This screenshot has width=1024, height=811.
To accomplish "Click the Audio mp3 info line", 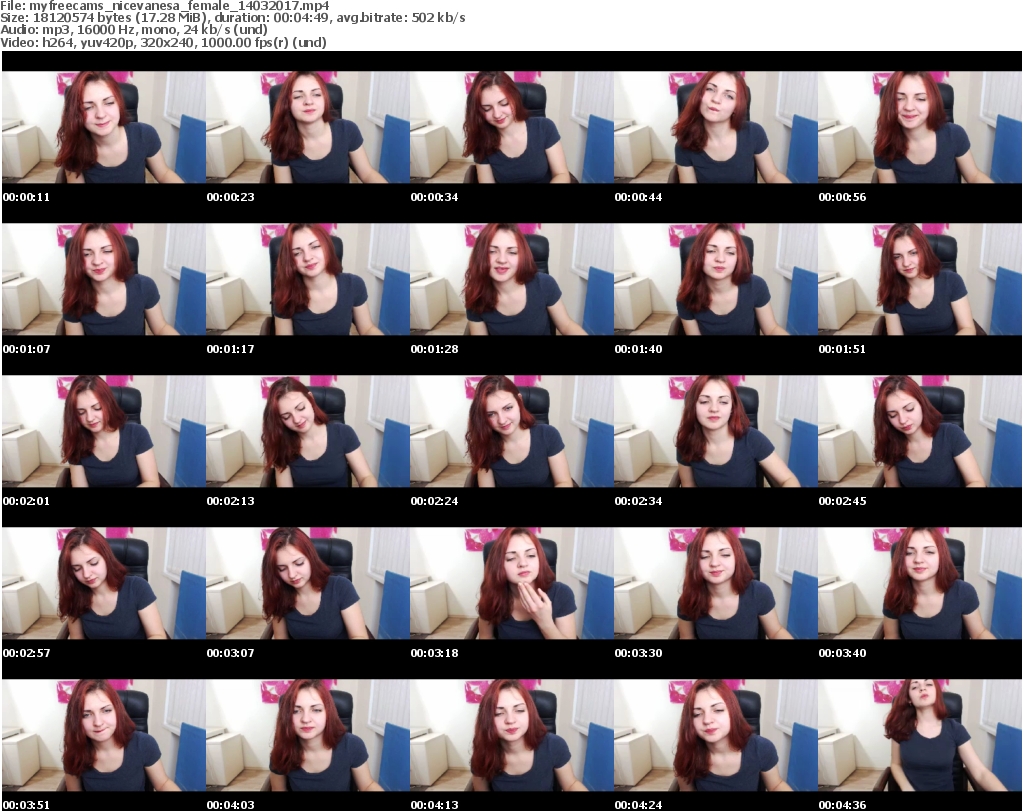I will click(x=134, y=30).
